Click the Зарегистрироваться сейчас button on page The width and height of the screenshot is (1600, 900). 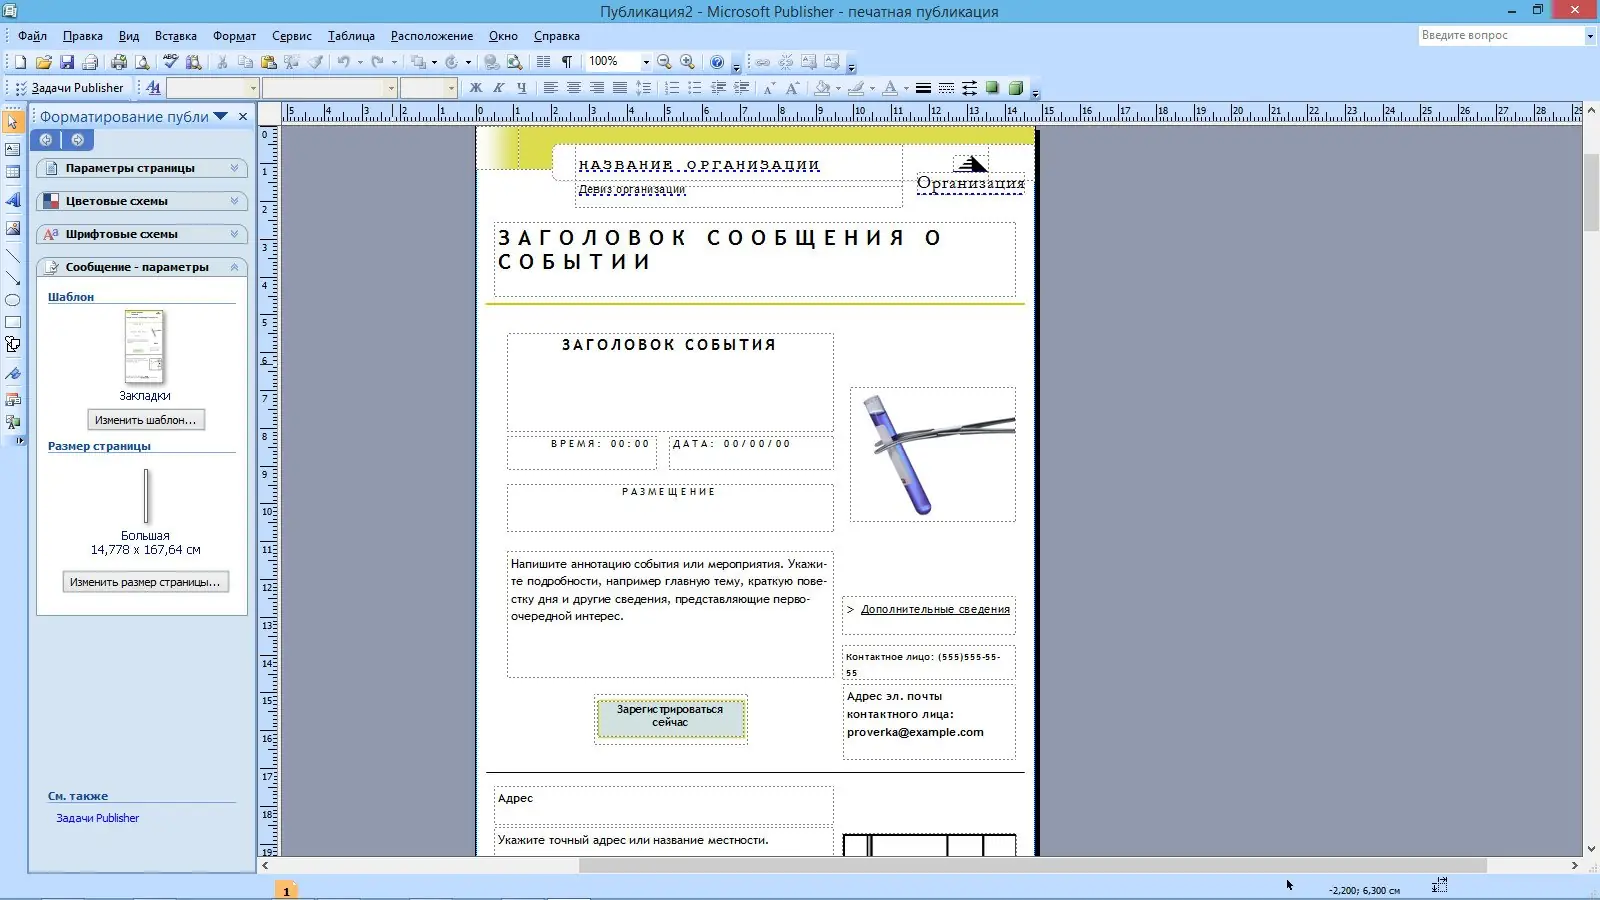click(x=670, y=718)
